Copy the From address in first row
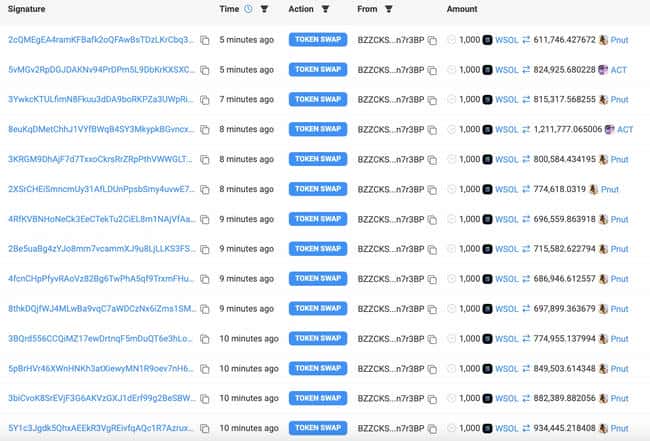Image resolution: width=650 pixels, height=441 pixels. pyautogui.click(x=432, y=40)
